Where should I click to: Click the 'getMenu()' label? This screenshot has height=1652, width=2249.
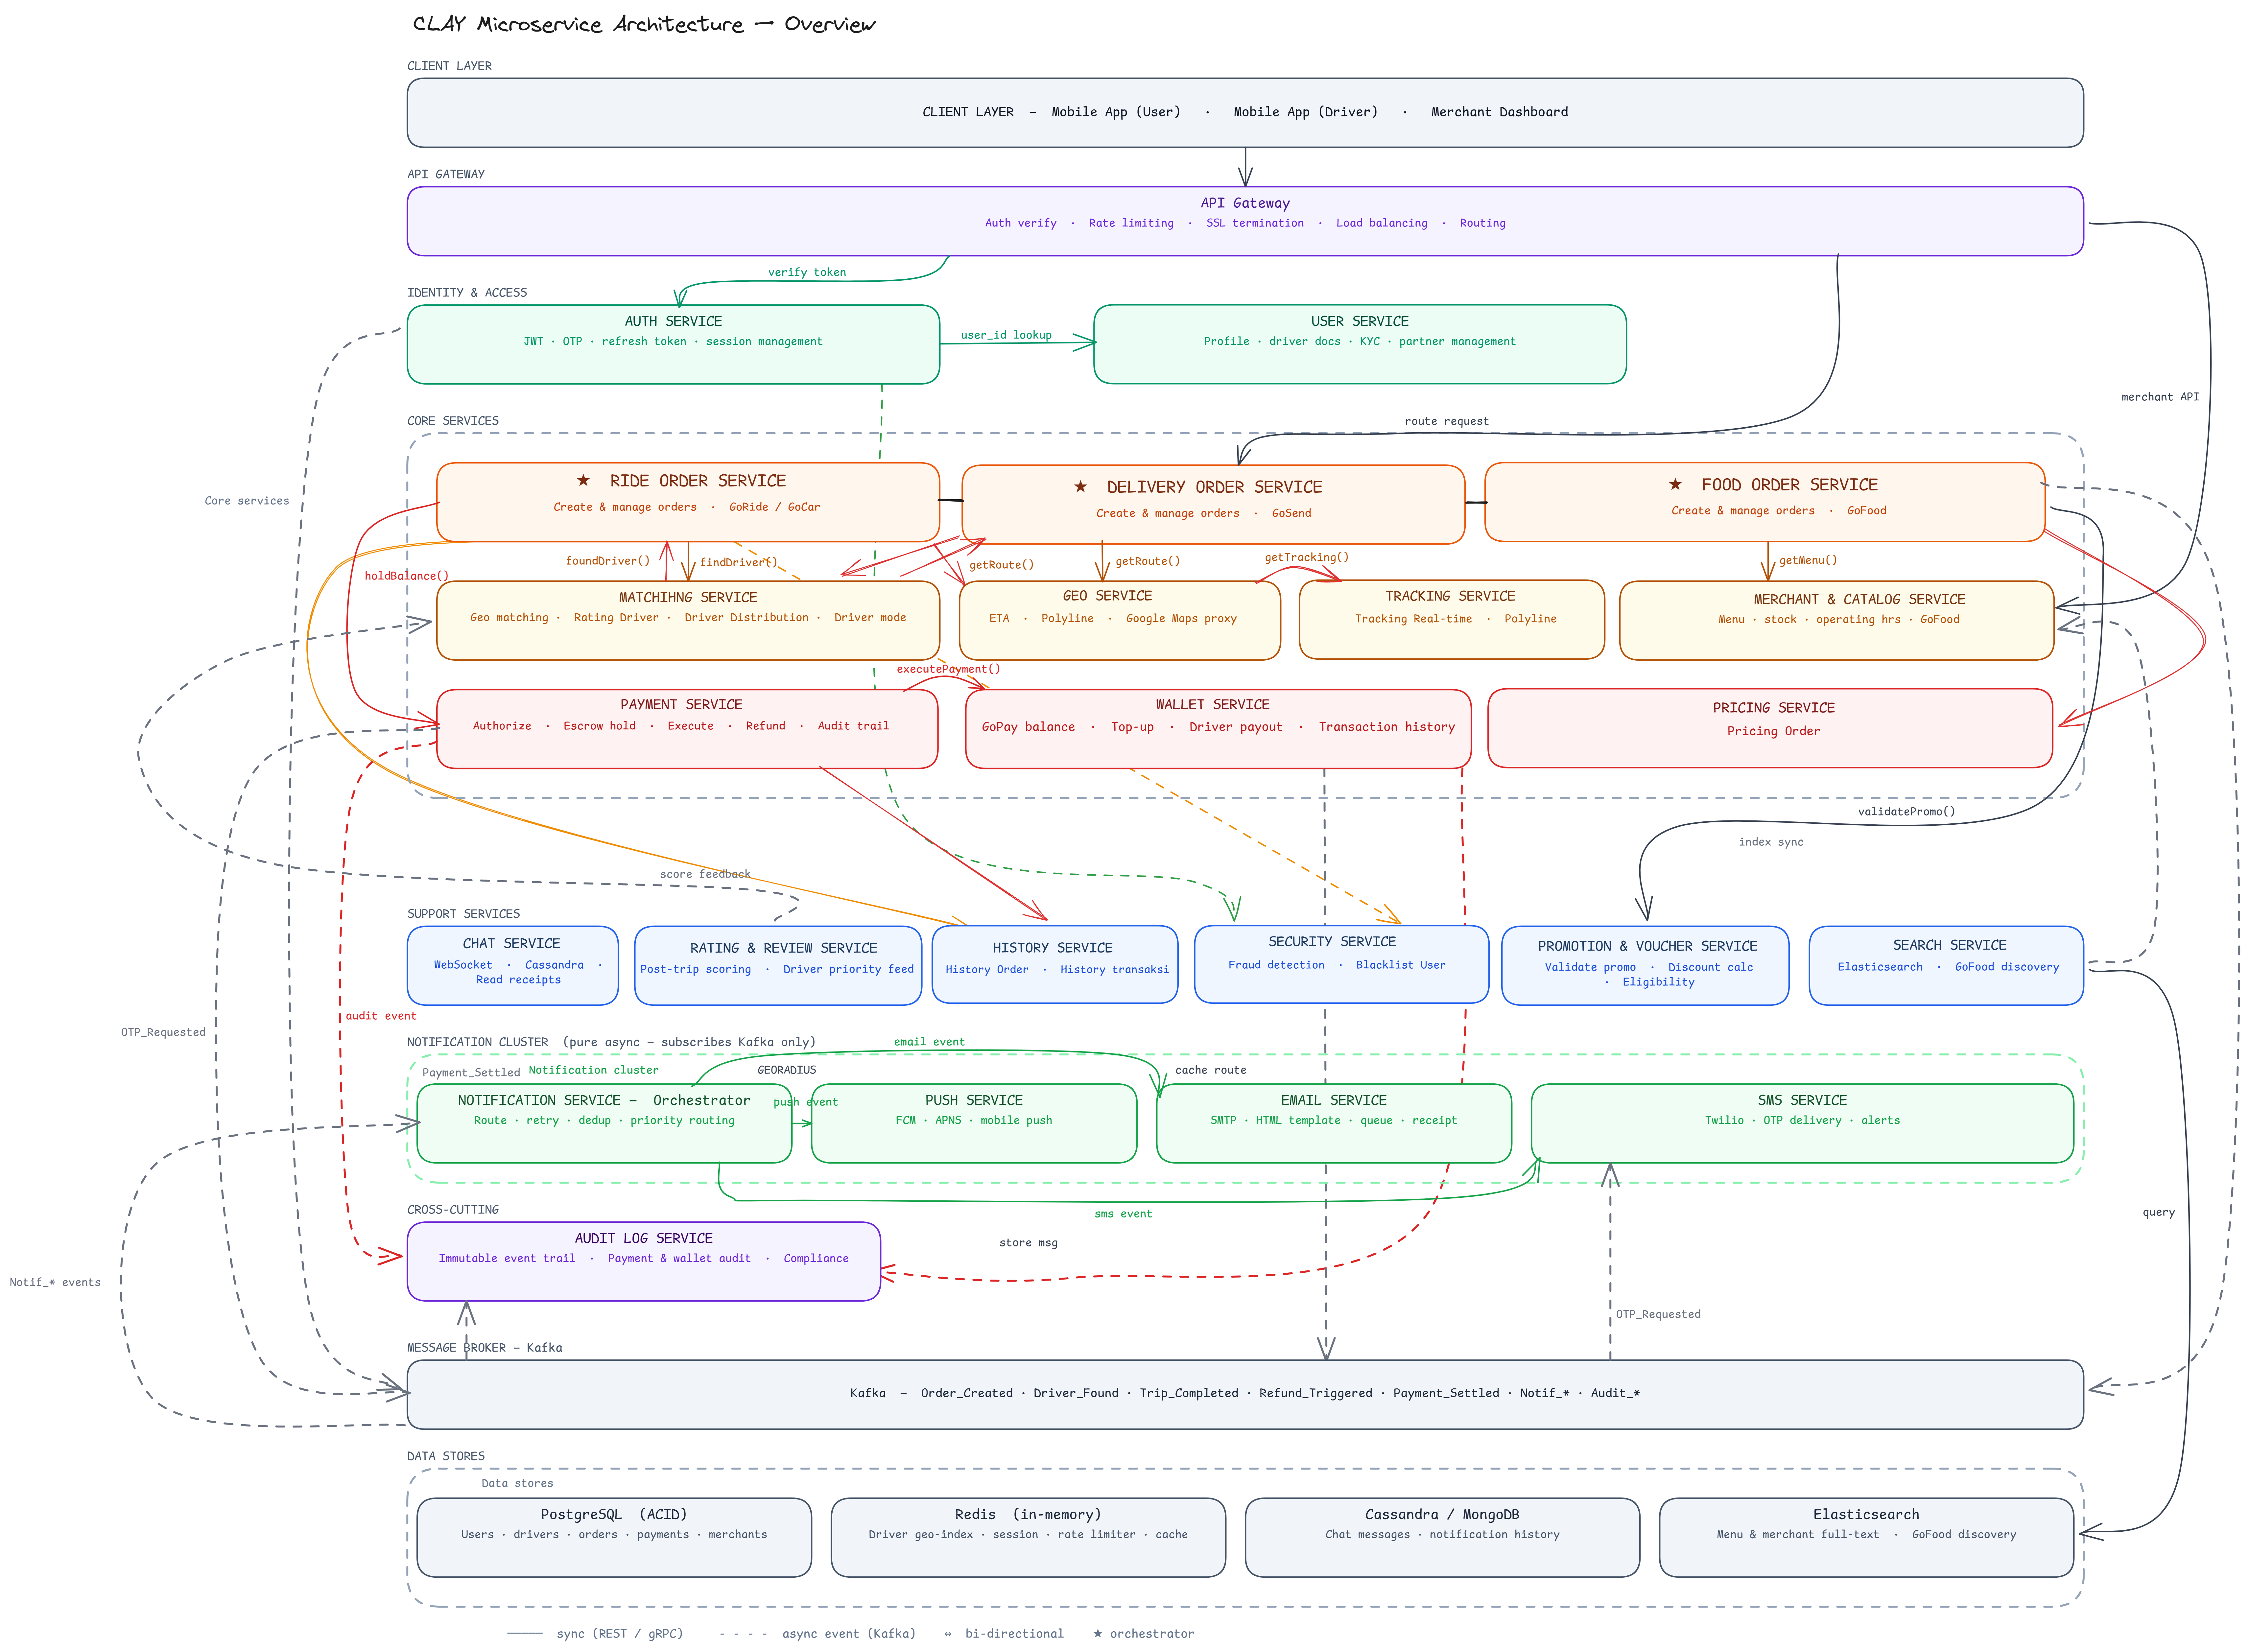click(x=1808, y=560)
